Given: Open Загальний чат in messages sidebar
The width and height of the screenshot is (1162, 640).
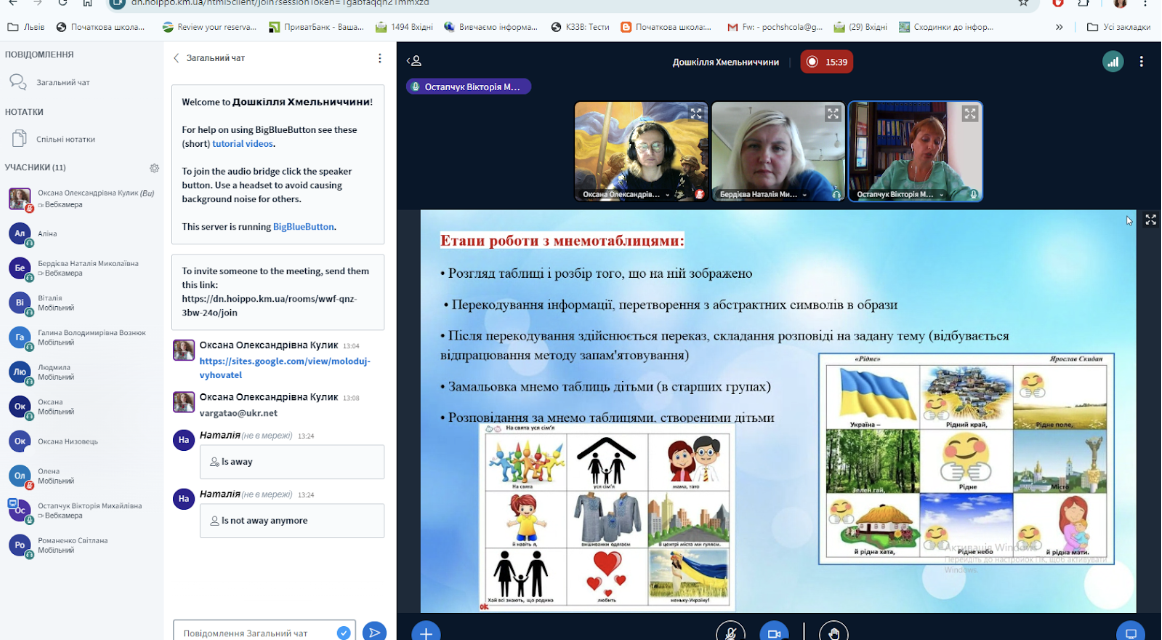Looking at the screenshot, I should pos(63,82).
